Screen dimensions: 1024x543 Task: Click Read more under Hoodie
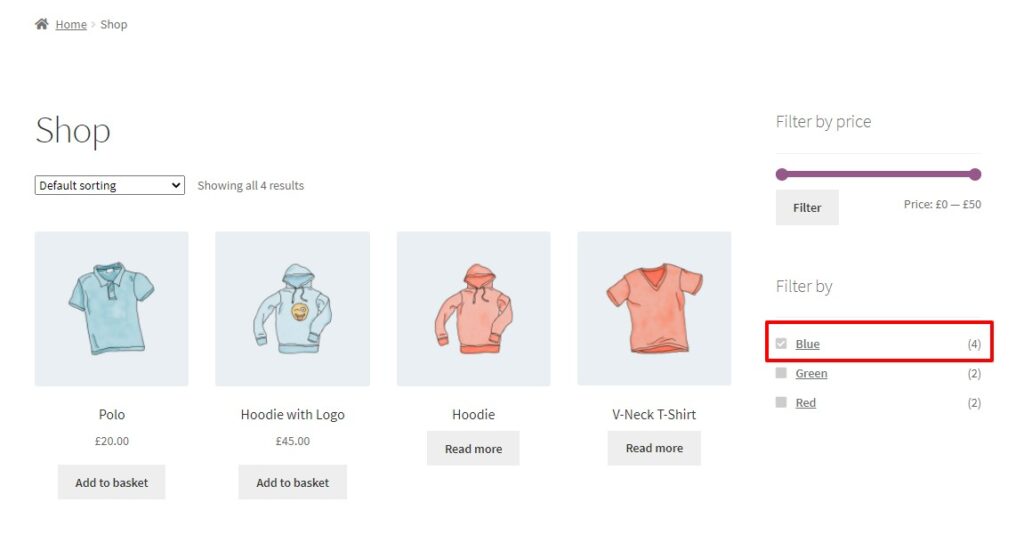coord(473,449)
